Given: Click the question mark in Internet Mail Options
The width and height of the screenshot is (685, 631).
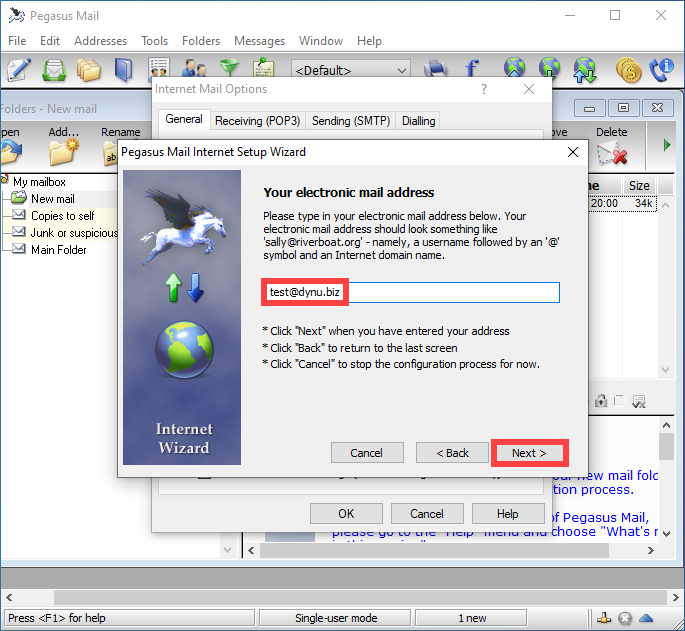Looking at the screenshot, I should click(x=484, y=89).
